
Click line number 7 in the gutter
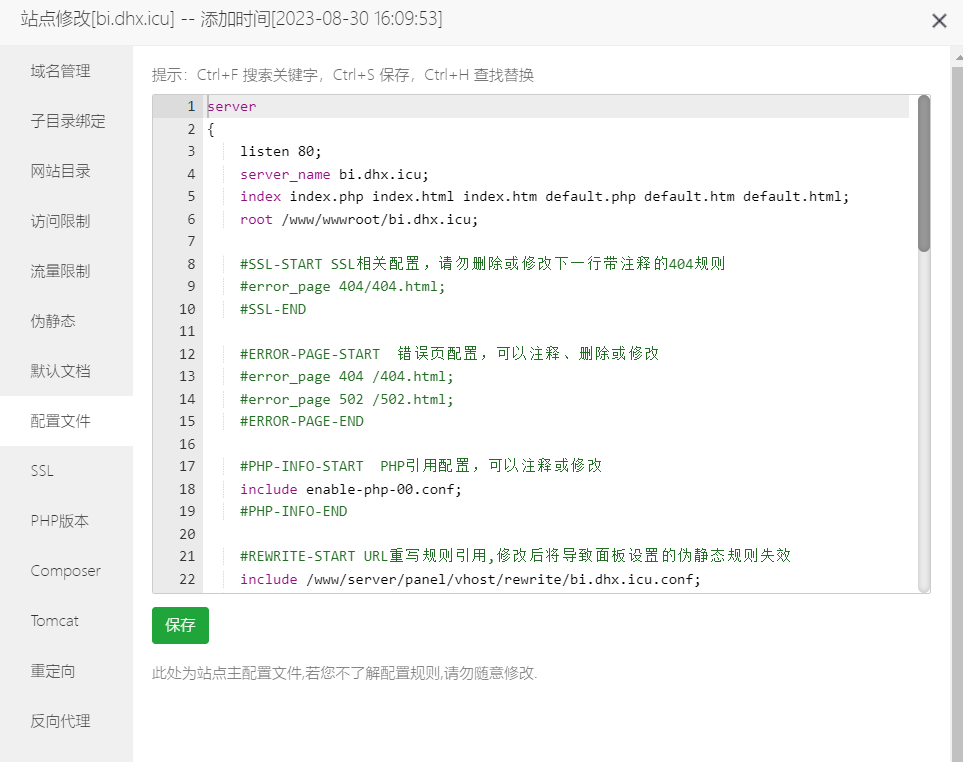point(191,241)
